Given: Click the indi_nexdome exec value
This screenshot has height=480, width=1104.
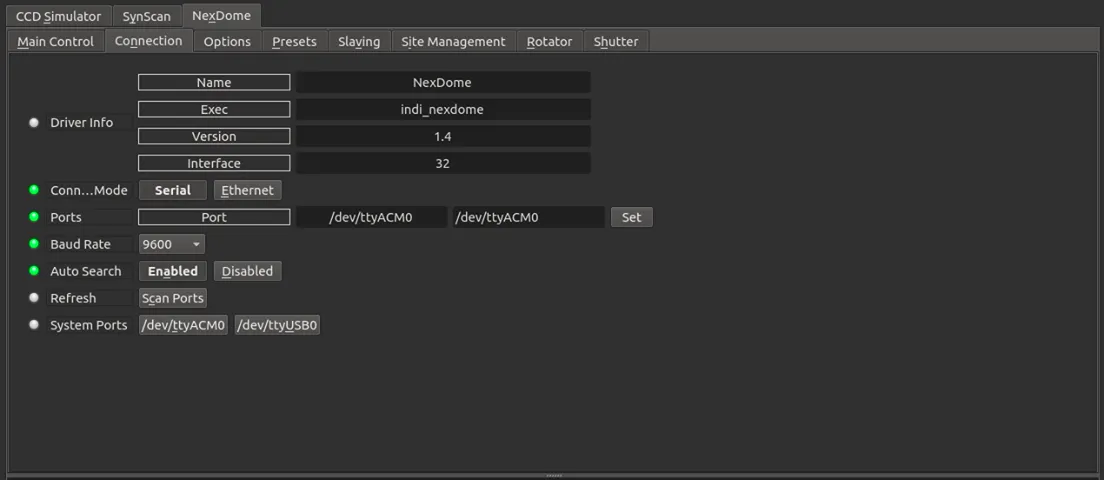Looking at the screenshot, I should [x=443, y=109].
